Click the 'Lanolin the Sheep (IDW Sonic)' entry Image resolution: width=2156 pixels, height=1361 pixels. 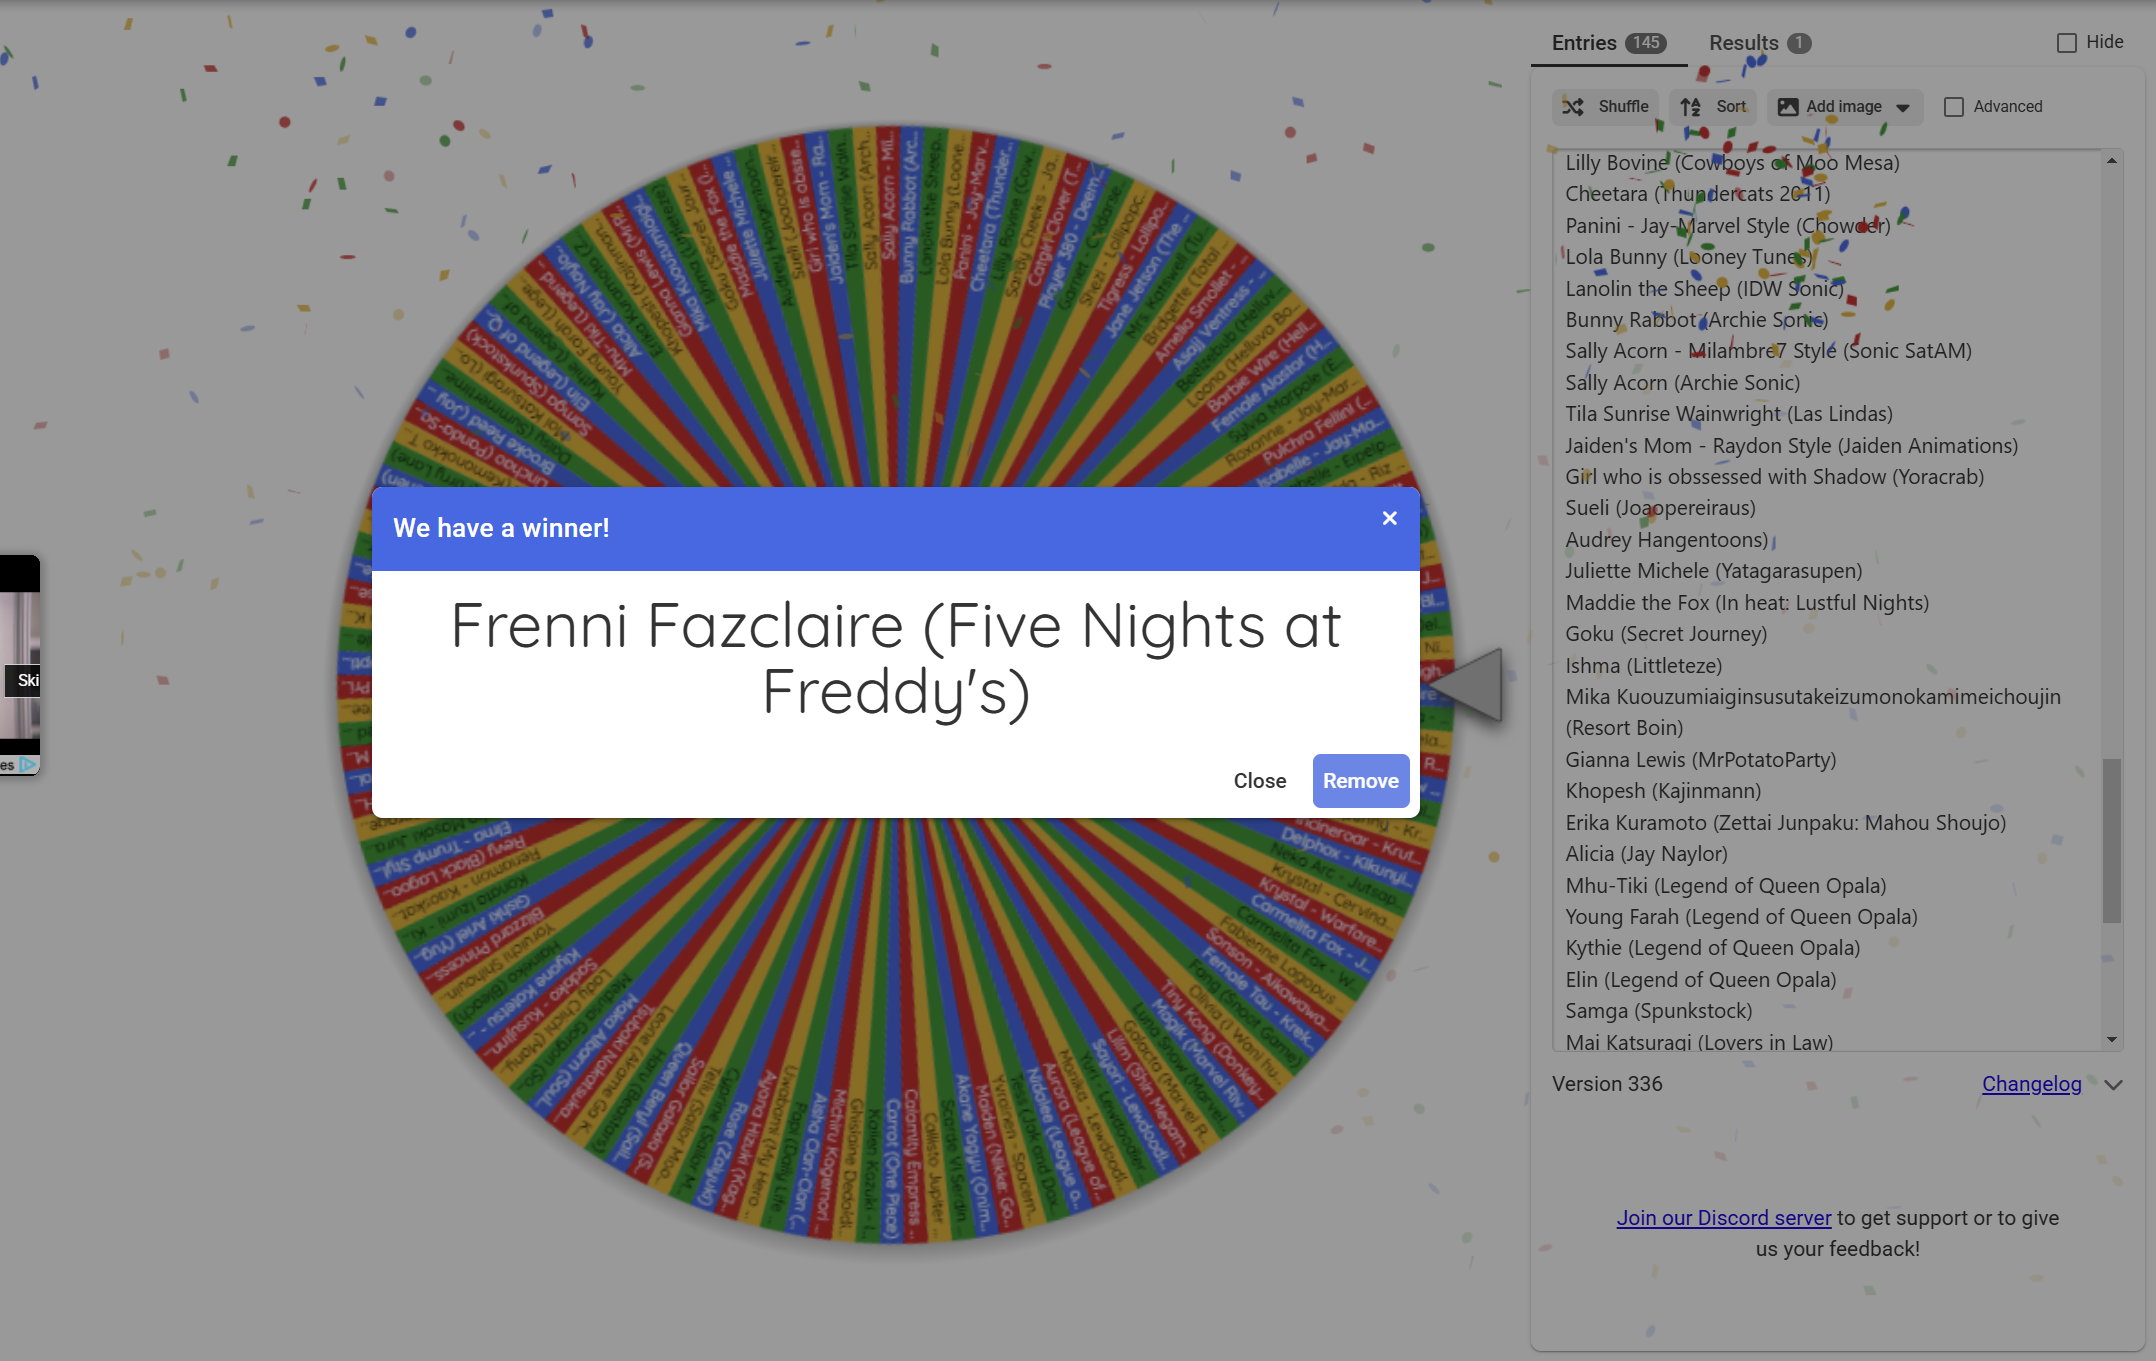(1705, 289)
